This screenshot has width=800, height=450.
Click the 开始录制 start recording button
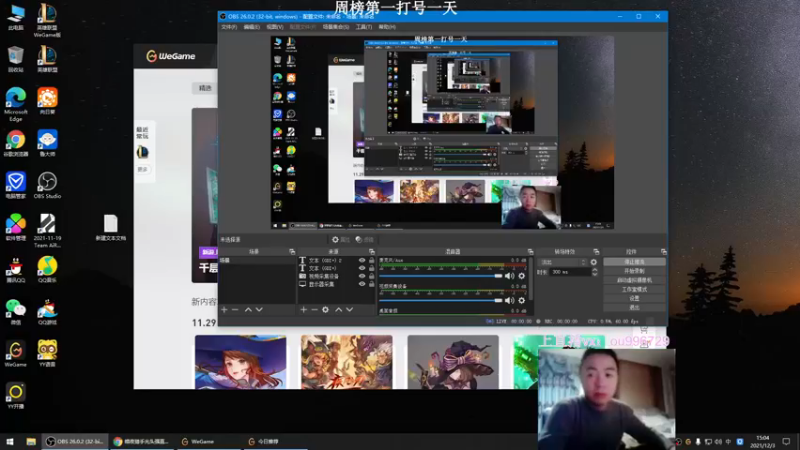[x=634, y=271]
